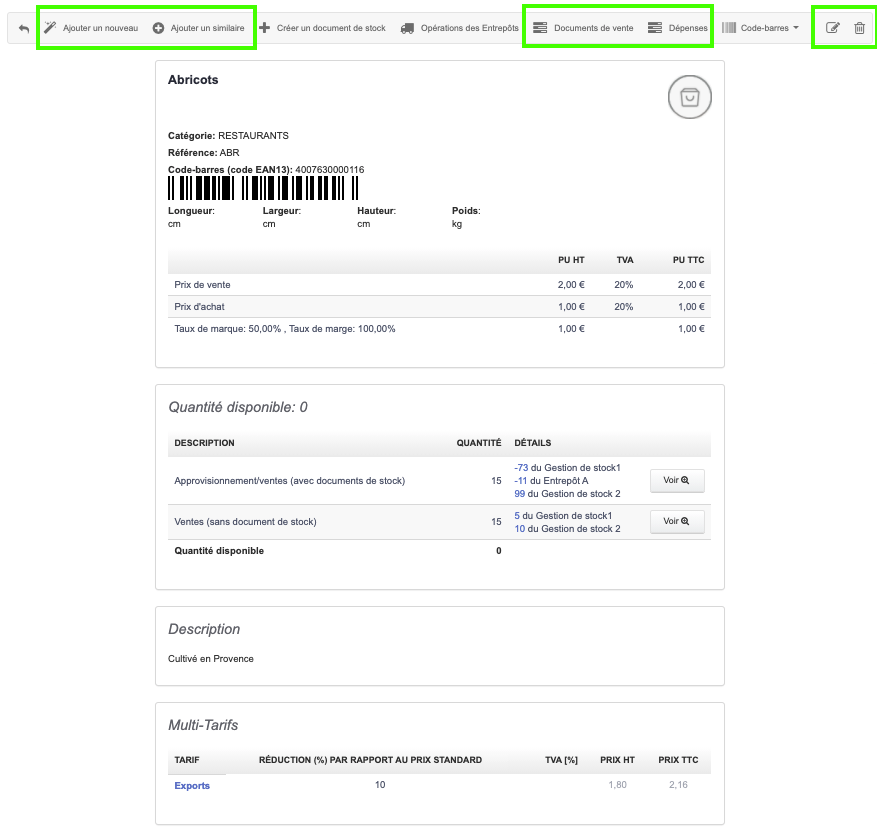The width and height of the screenshot is (877, 833).
Task: Click the magnifier icon on the first Voir button
Action: point(683,480)
